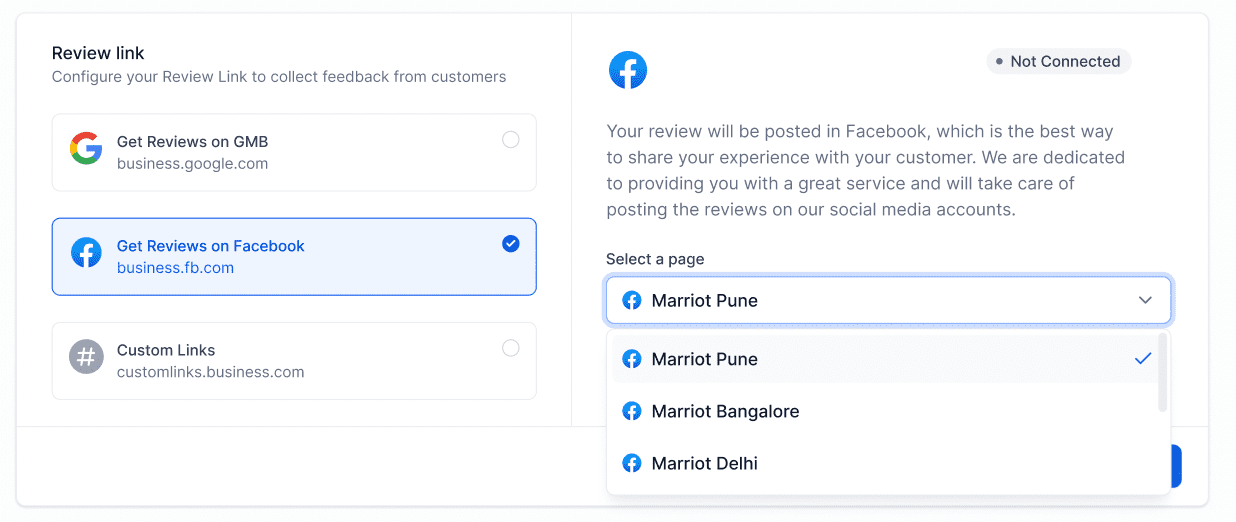Select the Custom Links radio button
Viewport: 1236px width, 522px height.
tap(511, 348)
